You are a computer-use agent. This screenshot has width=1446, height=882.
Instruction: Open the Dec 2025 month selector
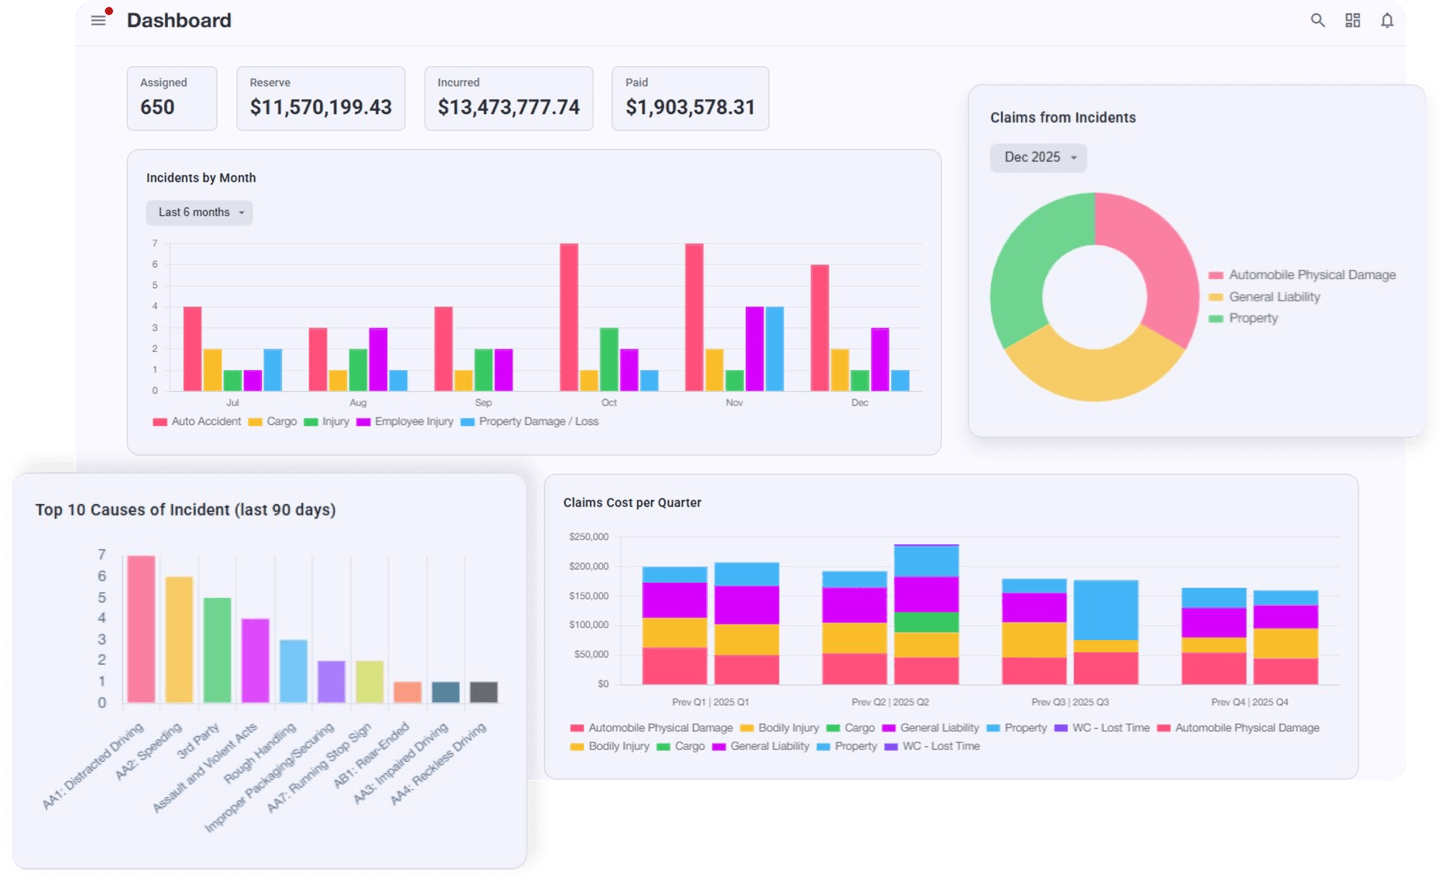(1038, 157)
